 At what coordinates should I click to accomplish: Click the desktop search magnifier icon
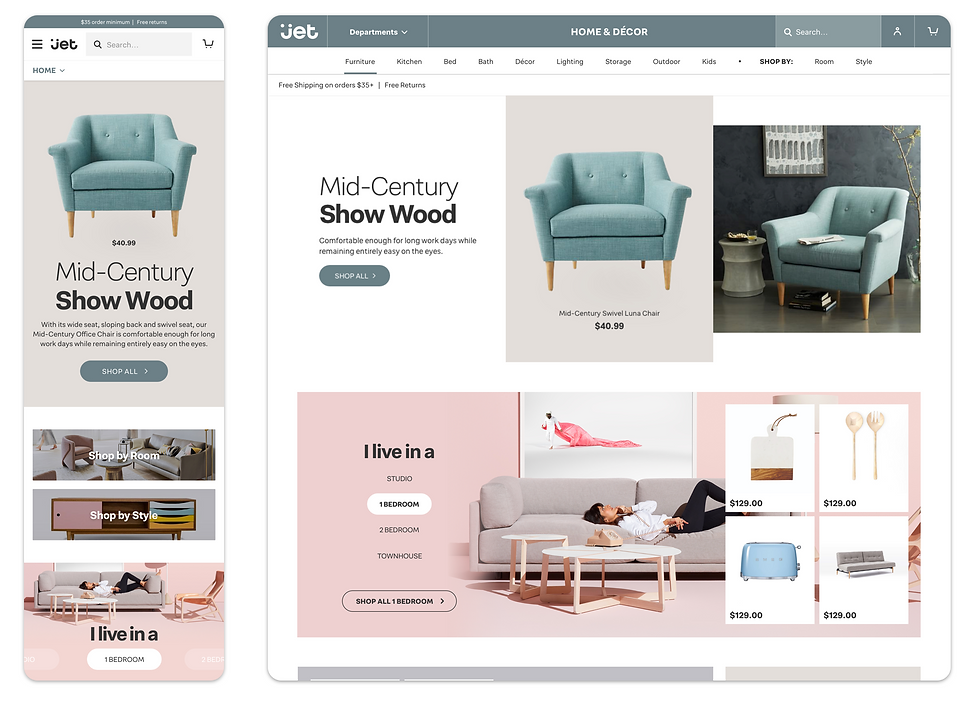click(x=788, y=32)
